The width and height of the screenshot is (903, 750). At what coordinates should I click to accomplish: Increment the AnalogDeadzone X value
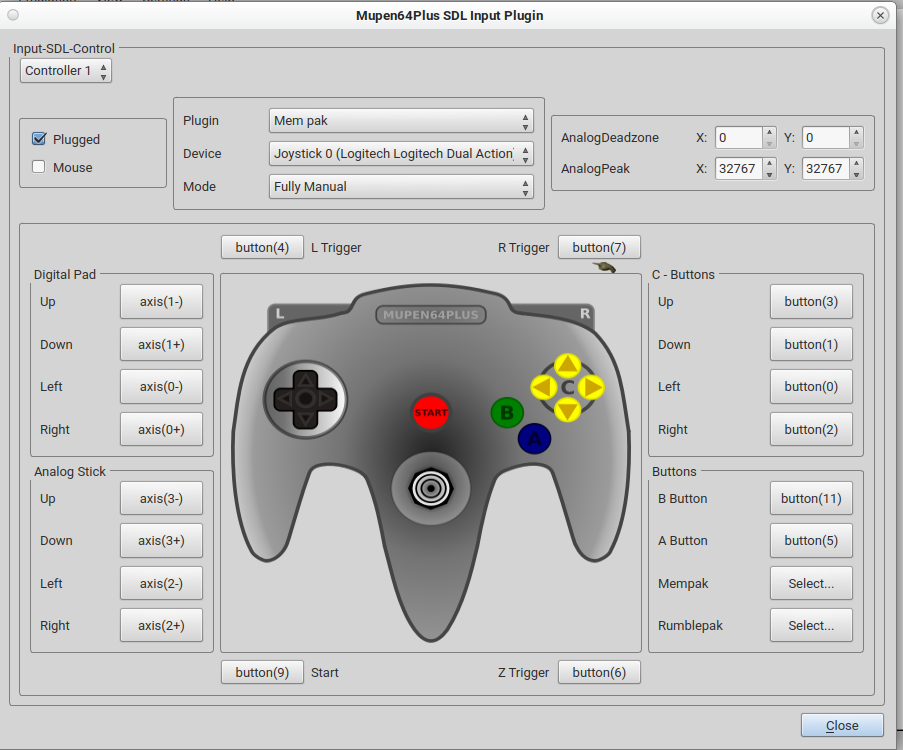pos(768,132)
